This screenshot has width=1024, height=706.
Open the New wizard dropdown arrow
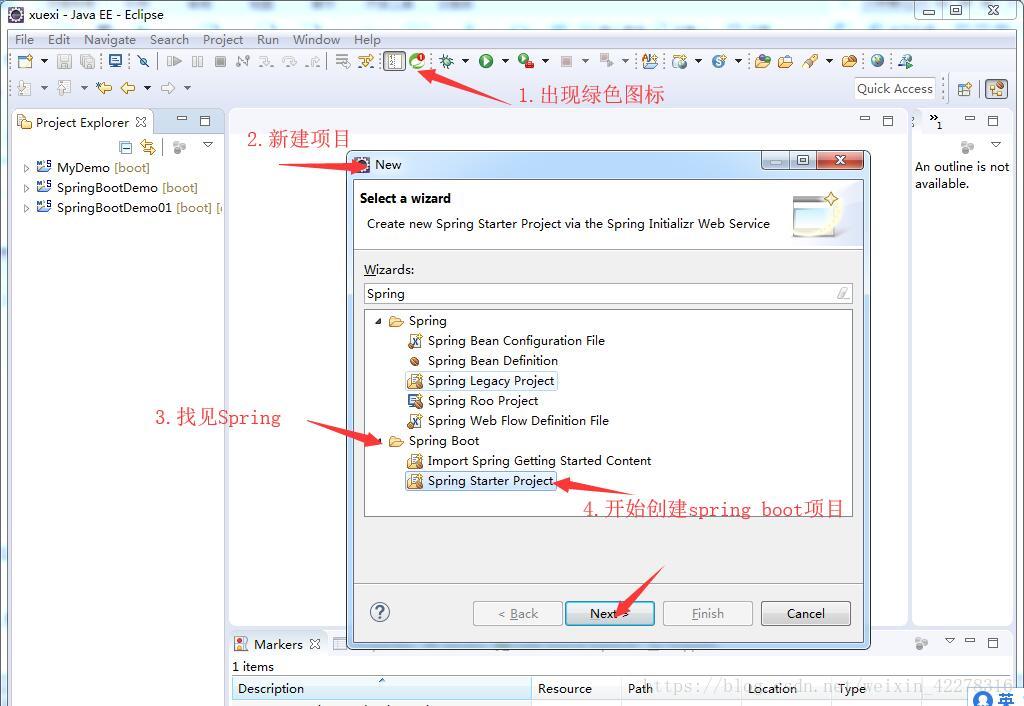pos(44,61)
